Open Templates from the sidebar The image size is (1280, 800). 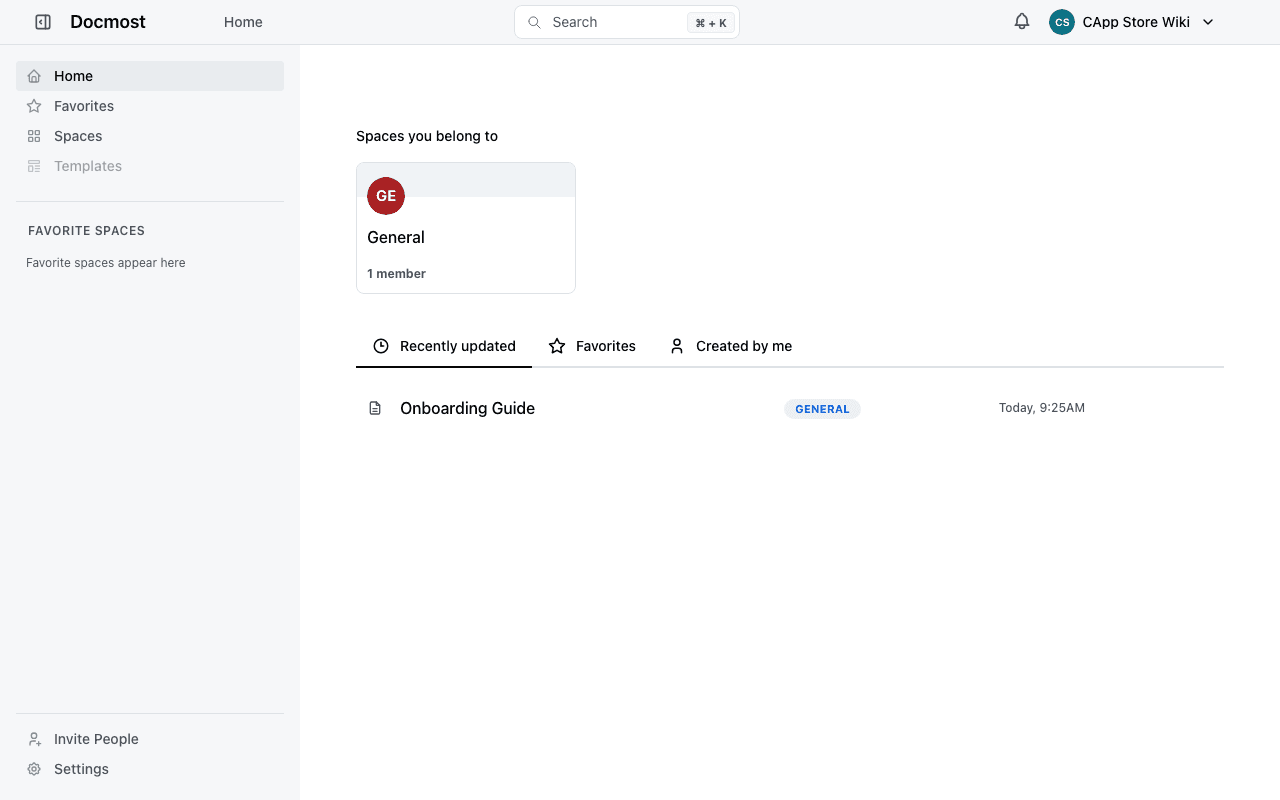[x=150, y=166]
